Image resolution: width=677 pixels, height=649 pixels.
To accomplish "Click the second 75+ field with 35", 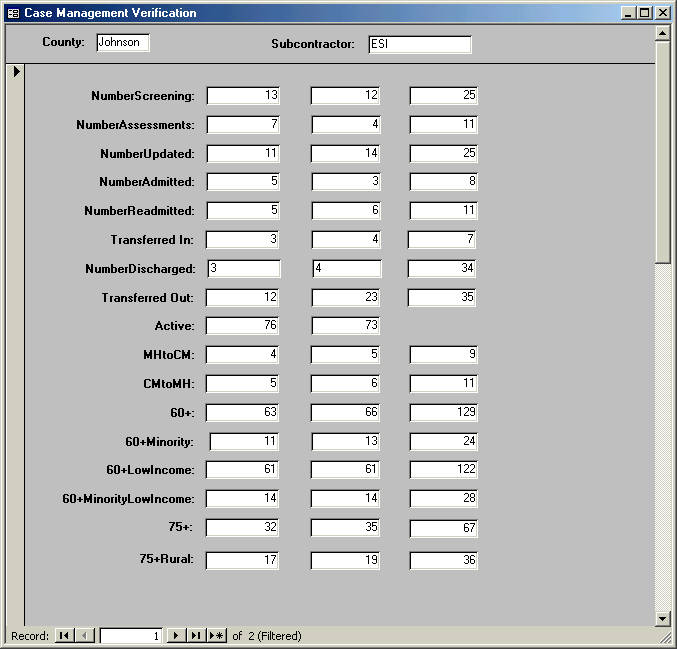I will (x=345, y=527).
